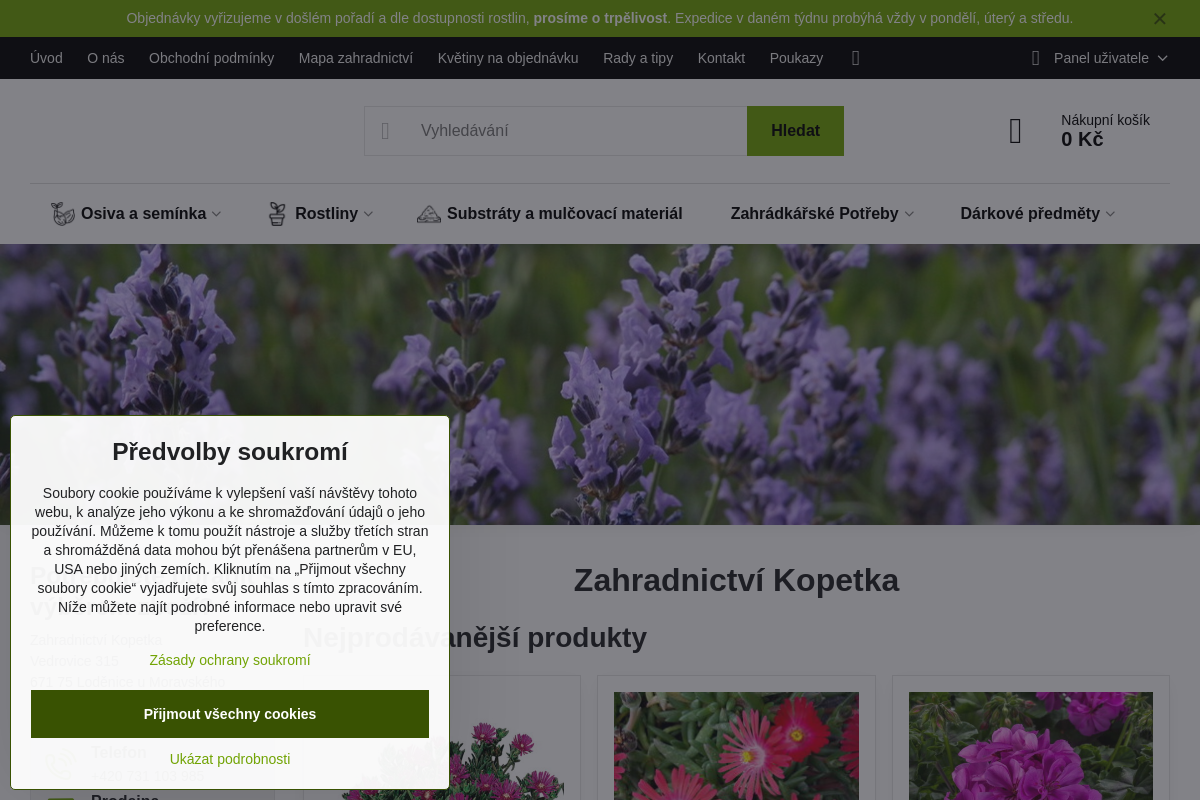The height and width of the screenshot is (800, 1200).
Task: Open the Poukazy page
Action: click(x=796, y=58)
